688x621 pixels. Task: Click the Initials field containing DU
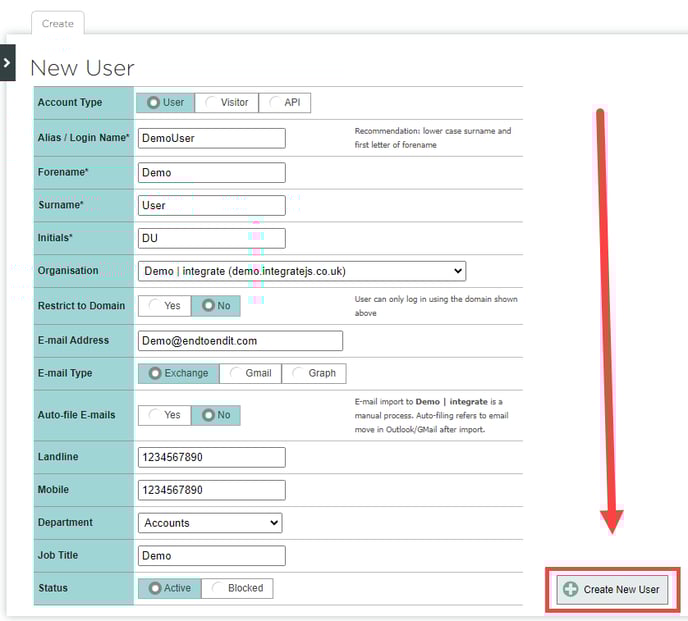tap(211, 239)
